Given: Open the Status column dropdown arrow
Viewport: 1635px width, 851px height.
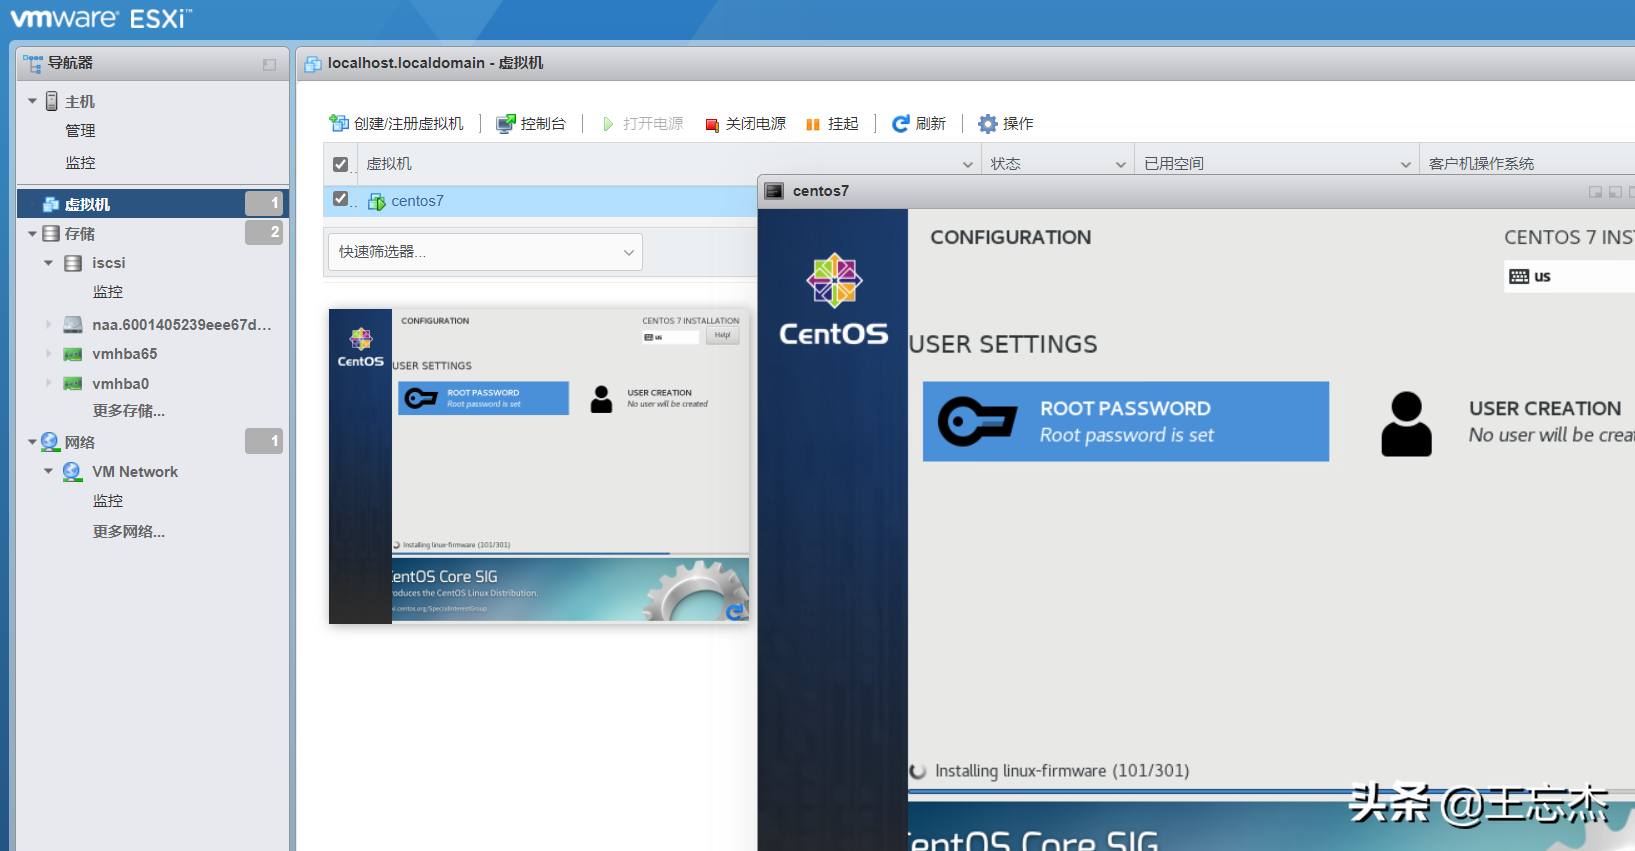Looking at the screenshot, I should (1120, 164).
